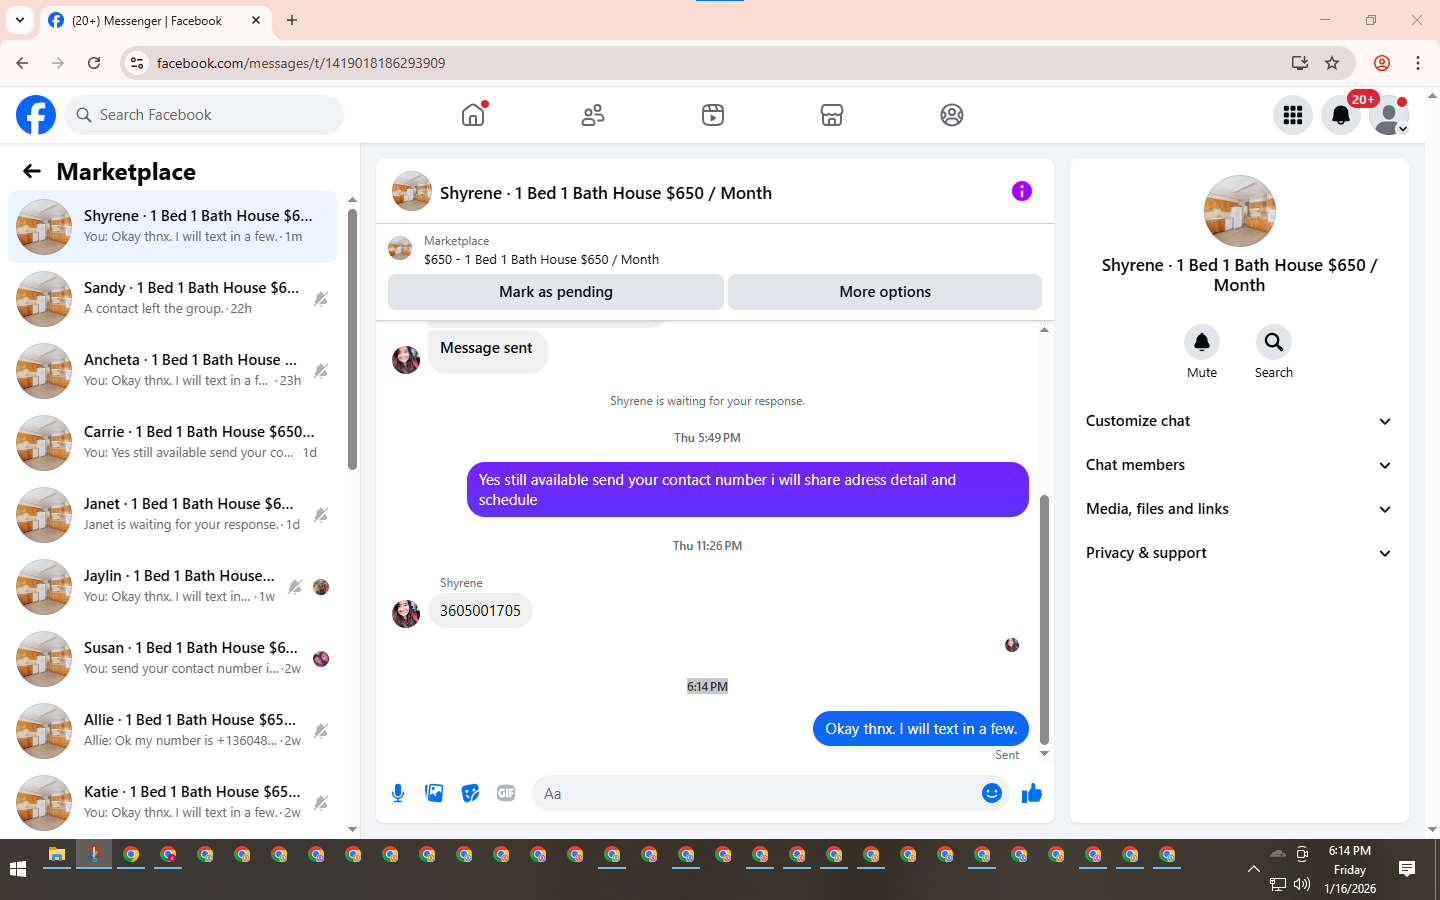This screenshot has width=1440, height=900.
Task: Search in conversation with magnifier icon
Action: pyautogui.click(x=1273, y=342)
